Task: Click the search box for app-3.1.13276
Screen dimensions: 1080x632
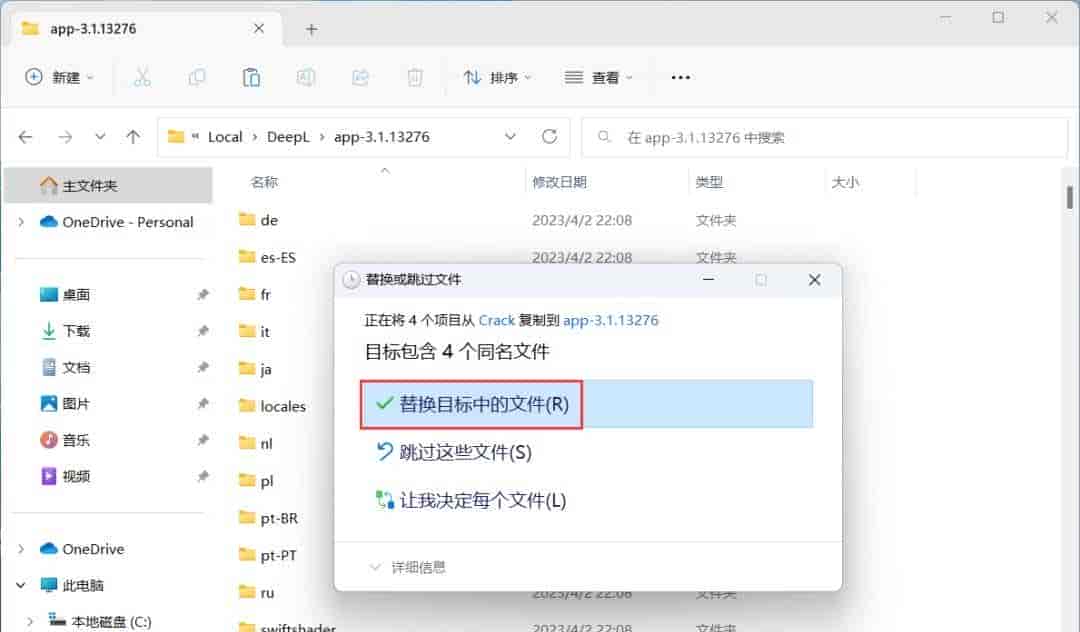Action: (824, 137)
